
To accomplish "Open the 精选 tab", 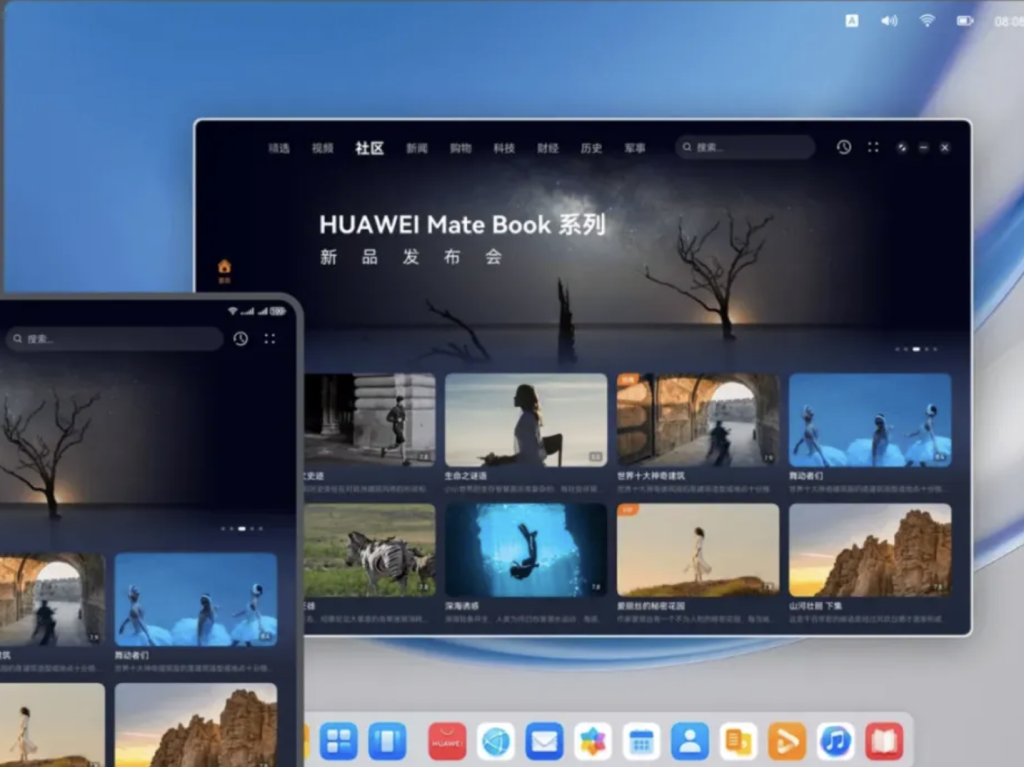I will tap(279, 148).
